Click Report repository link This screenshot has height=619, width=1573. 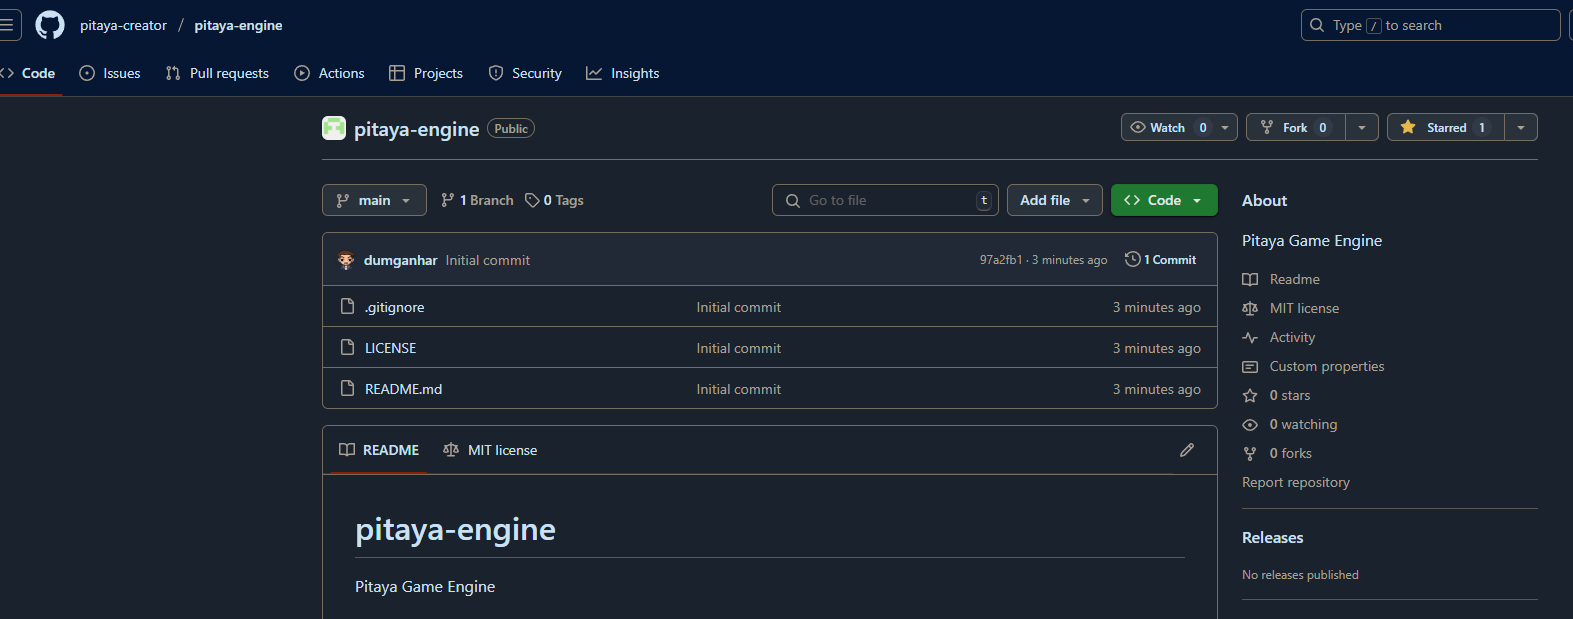[x=1295, y=482]
